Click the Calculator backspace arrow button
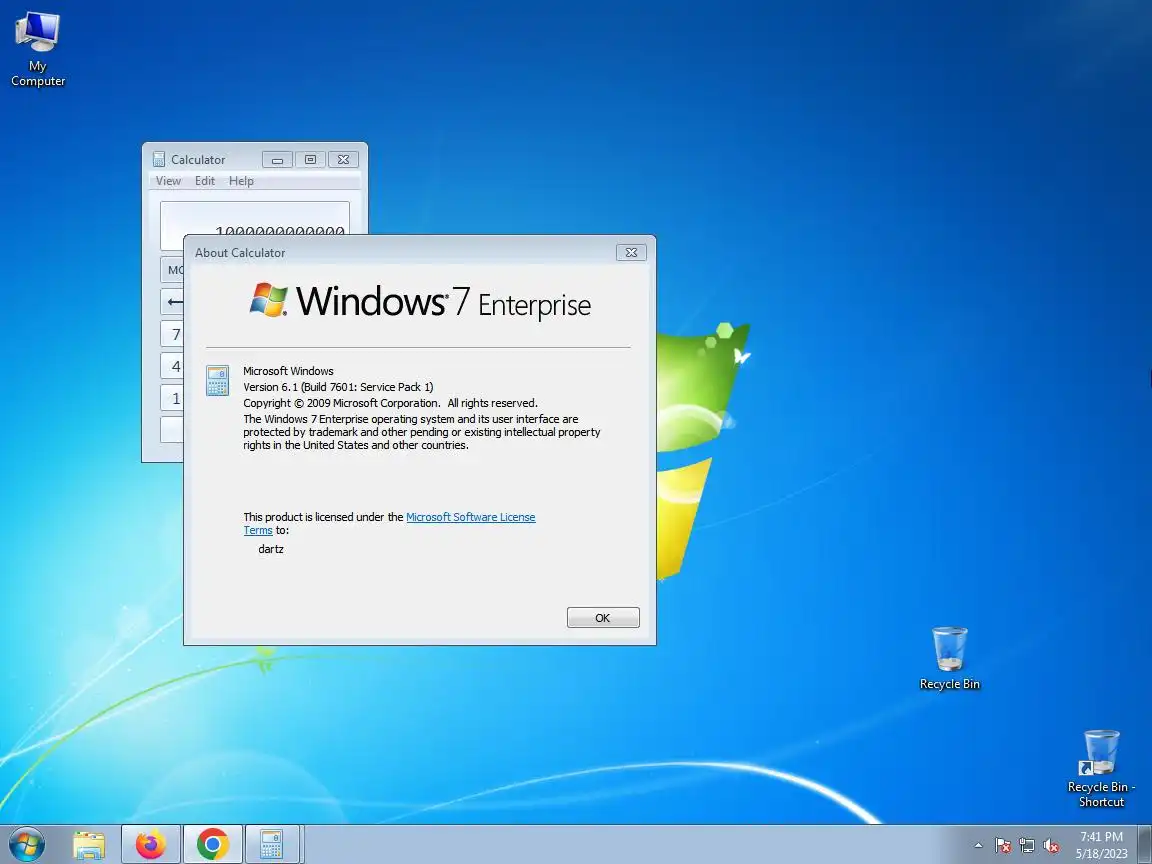The image size is (1152, 864). pyautogui.click(x=173, y=301)
